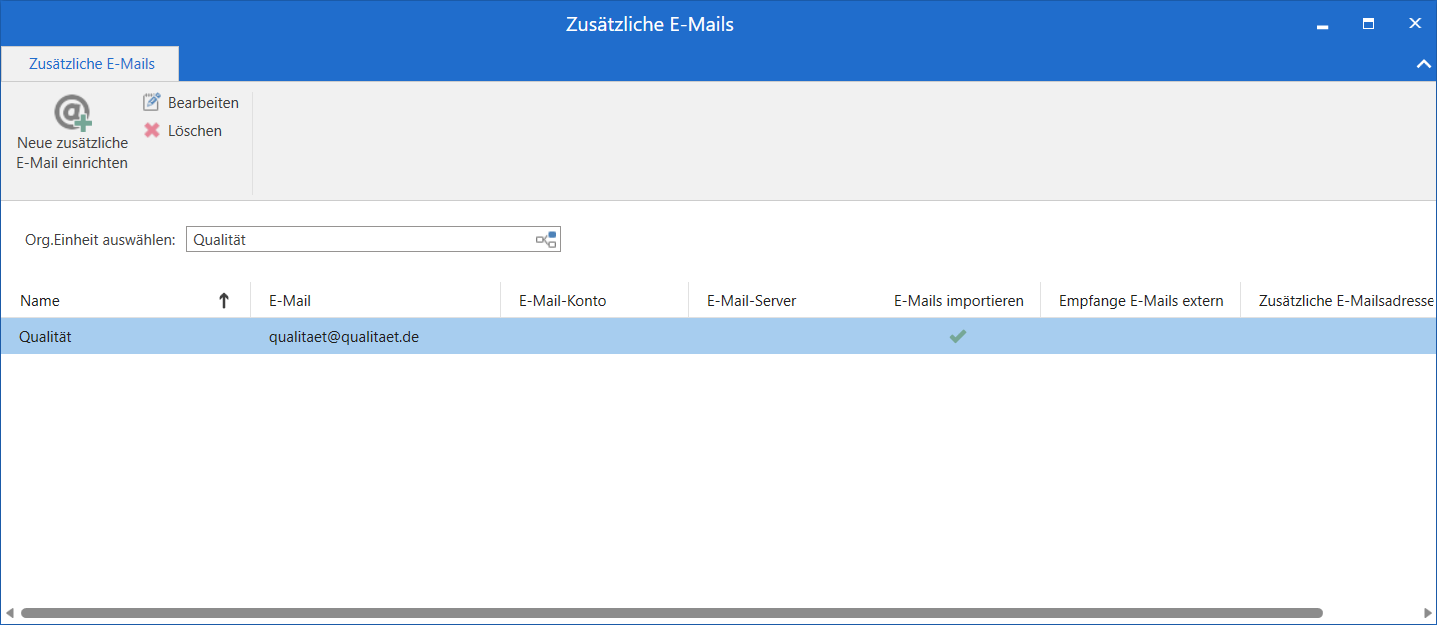Image resolution: width=1437 pixels, height=625 pixels.
Task: Click inside the Org.Einheit auswählen input field
Action: (x=350, y=239)
